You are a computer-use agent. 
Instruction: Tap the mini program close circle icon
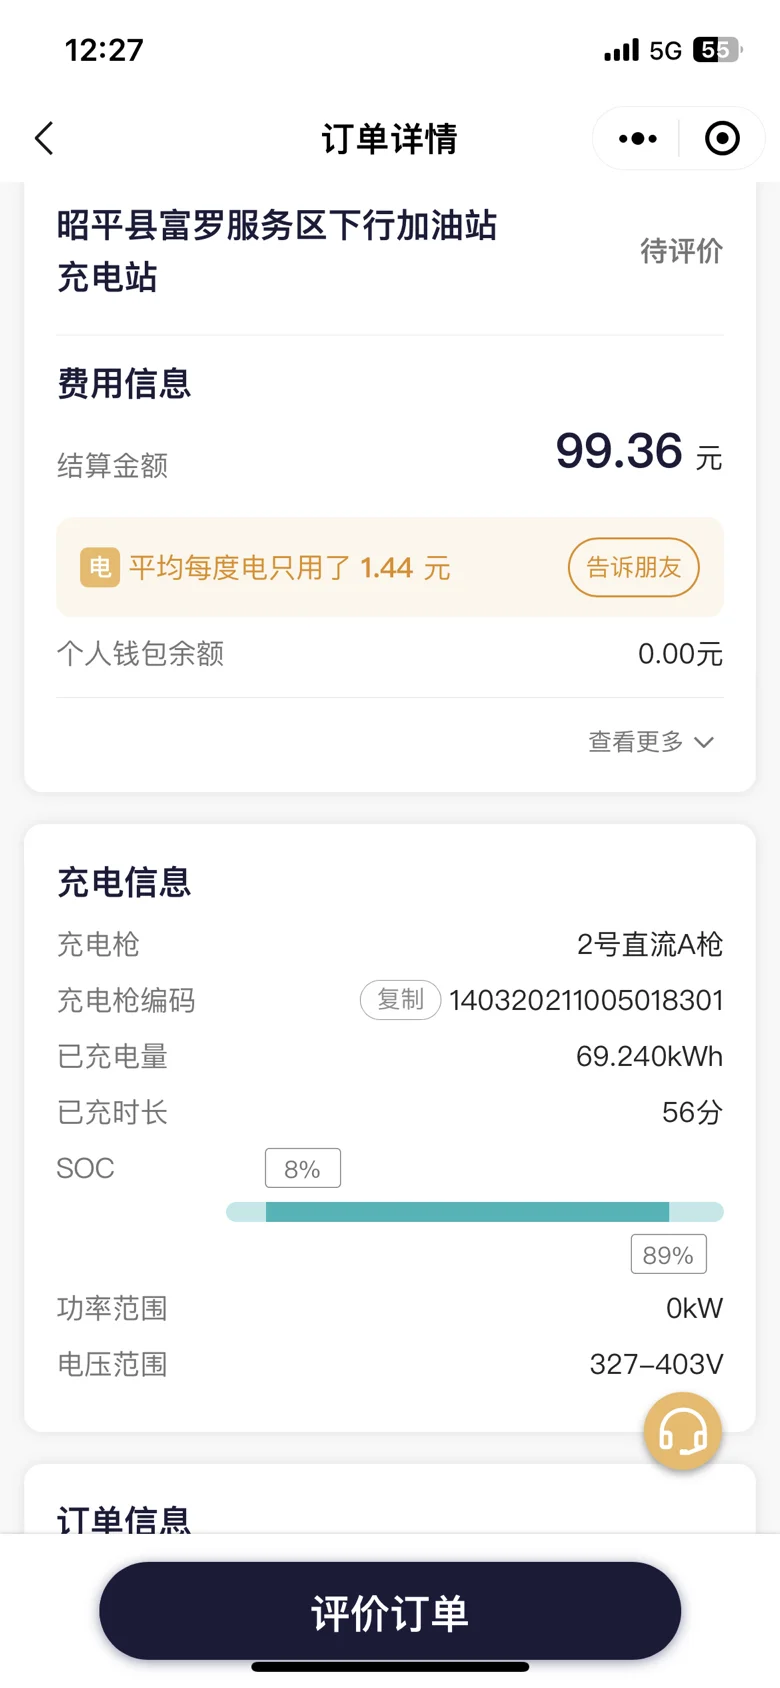pyautogui.click(x=722, y=139)
